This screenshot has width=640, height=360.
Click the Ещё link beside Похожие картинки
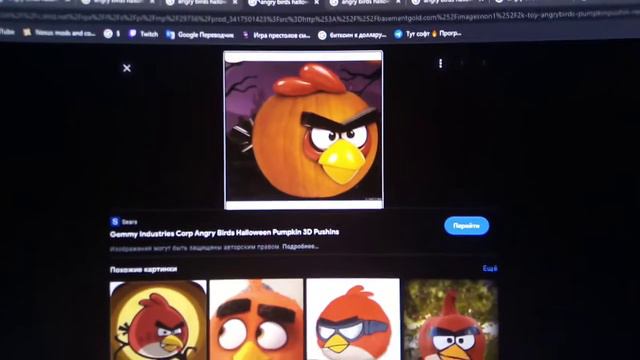point(490,268)
